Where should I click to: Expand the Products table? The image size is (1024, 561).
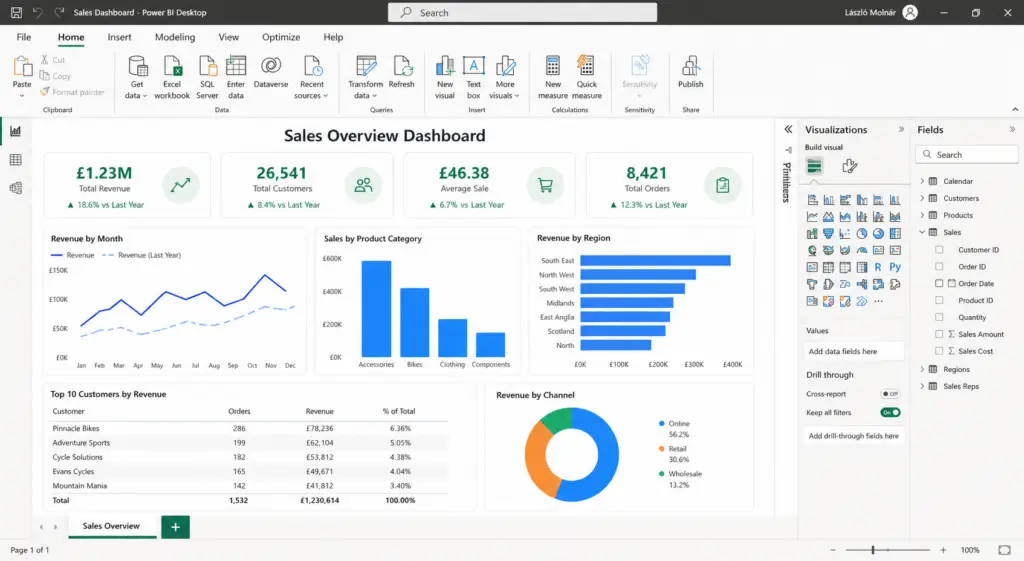[x=922, y=215]
